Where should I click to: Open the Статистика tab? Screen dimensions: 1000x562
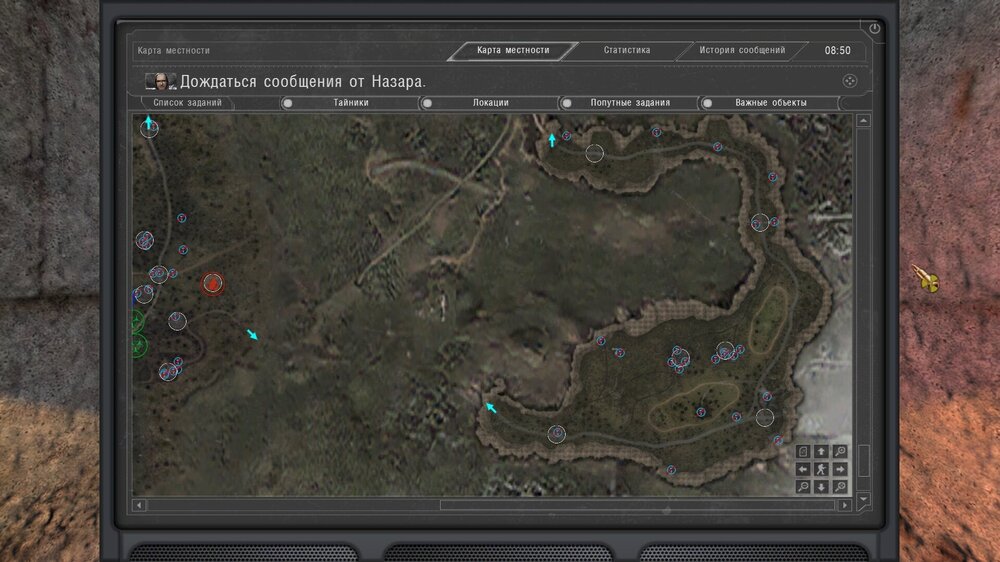coord(627,50)
